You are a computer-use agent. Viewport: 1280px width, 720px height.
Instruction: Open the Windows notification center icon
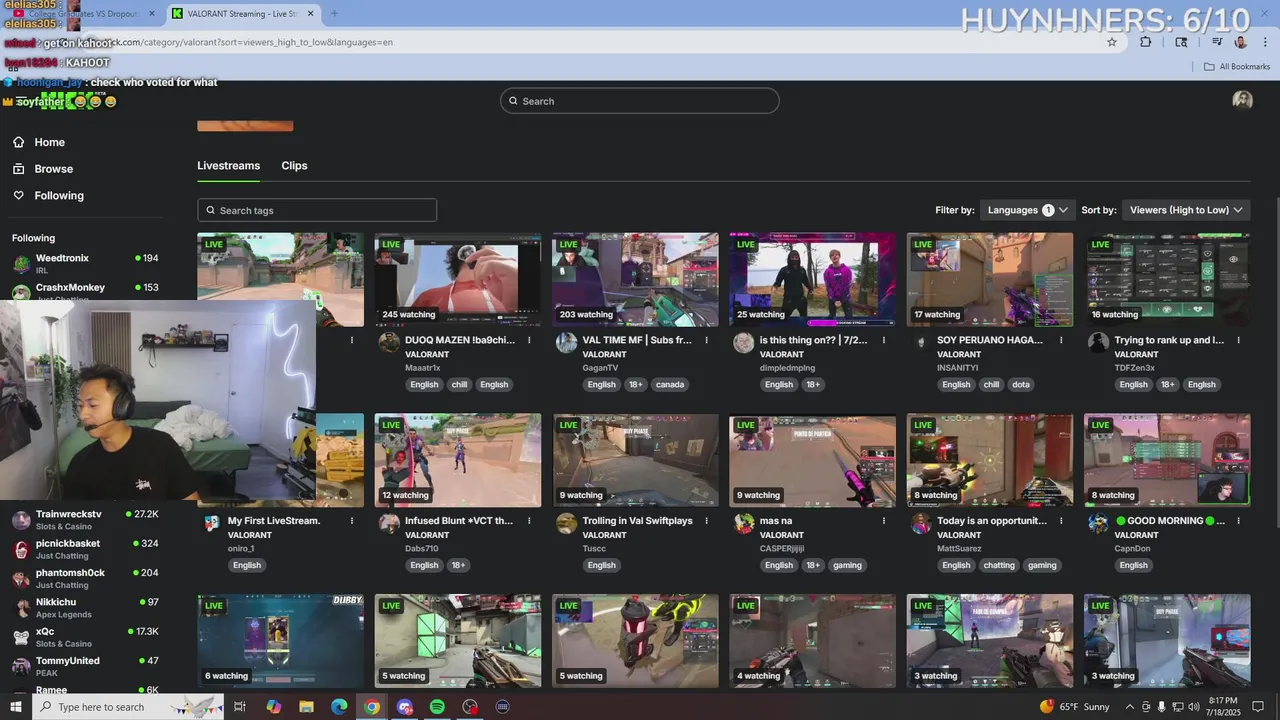[1258, 707]
